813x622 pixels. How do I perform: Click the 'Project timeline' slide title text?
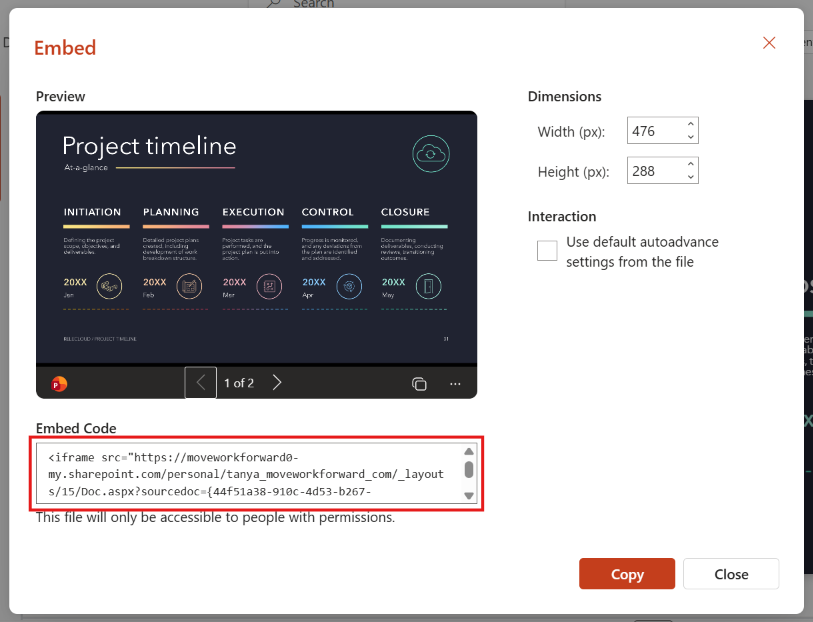[149, 146]
